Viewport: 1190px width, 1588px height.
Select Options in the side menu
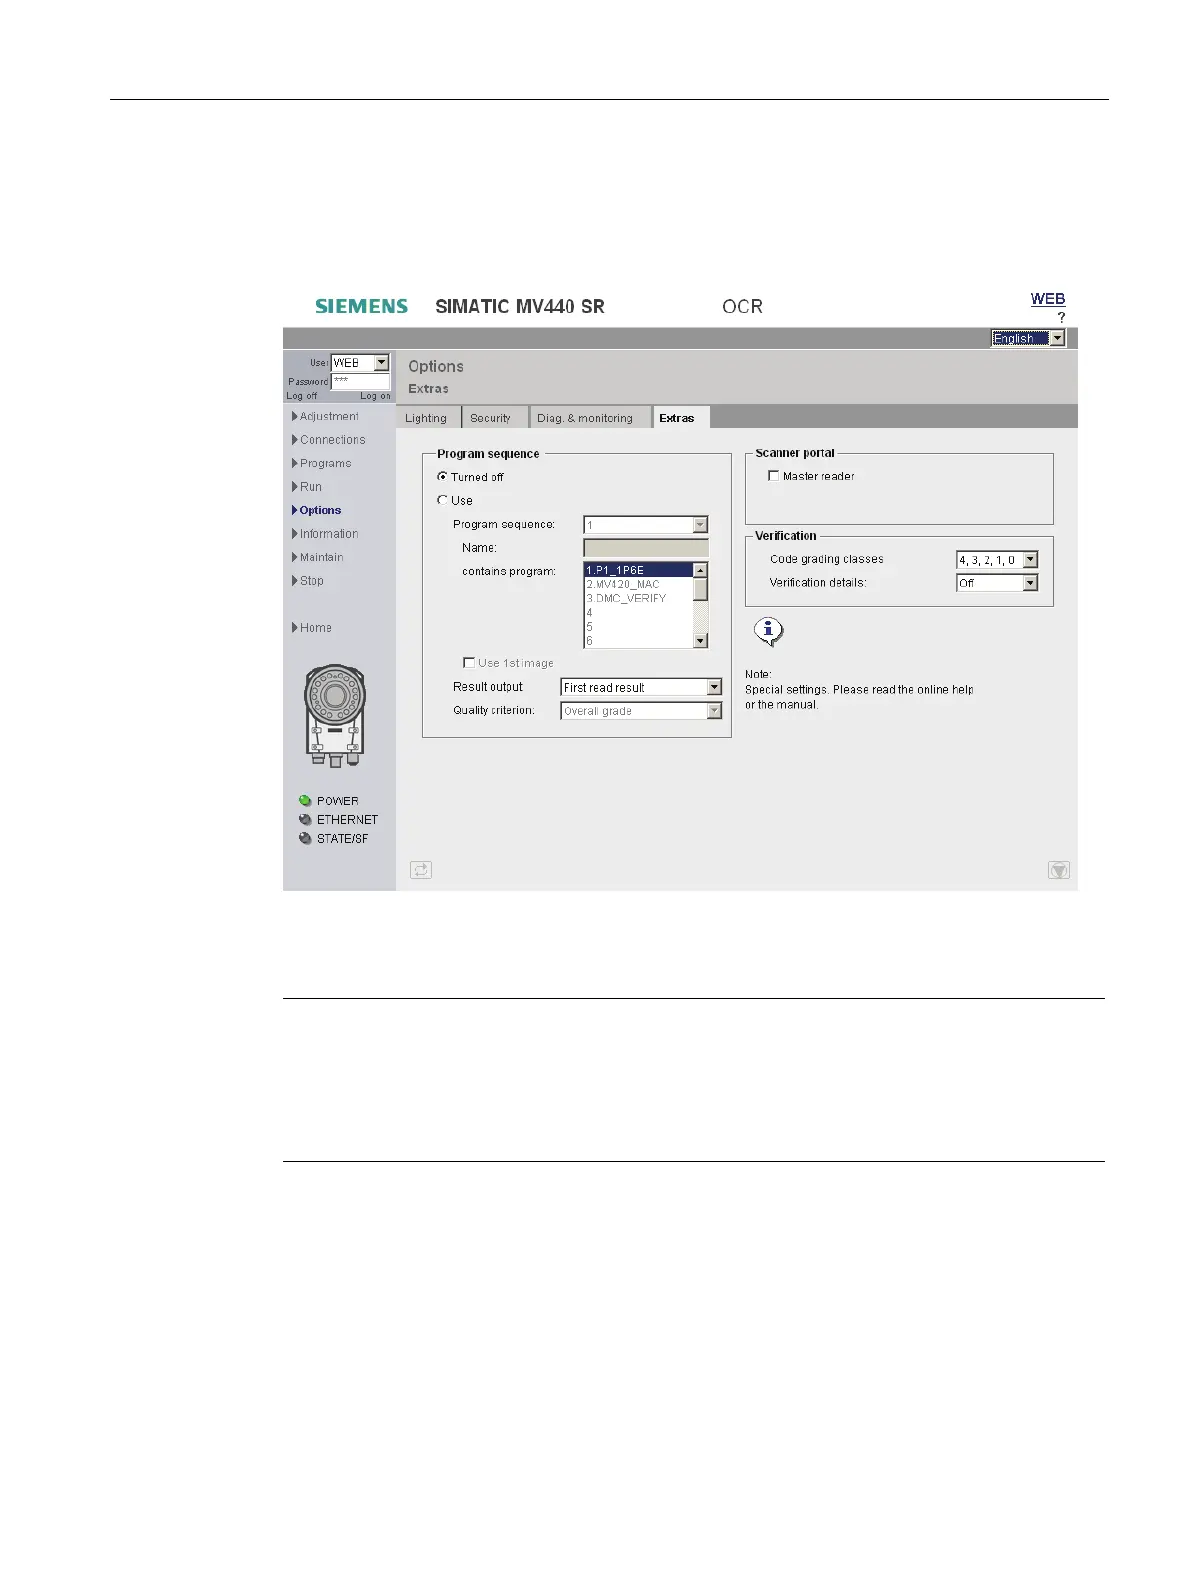(316, 510)
